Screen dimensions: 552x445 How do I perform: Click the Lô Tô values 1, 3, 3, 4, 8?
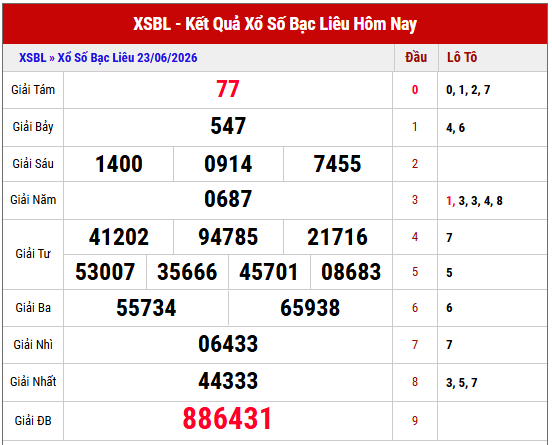tap(474, 201)
